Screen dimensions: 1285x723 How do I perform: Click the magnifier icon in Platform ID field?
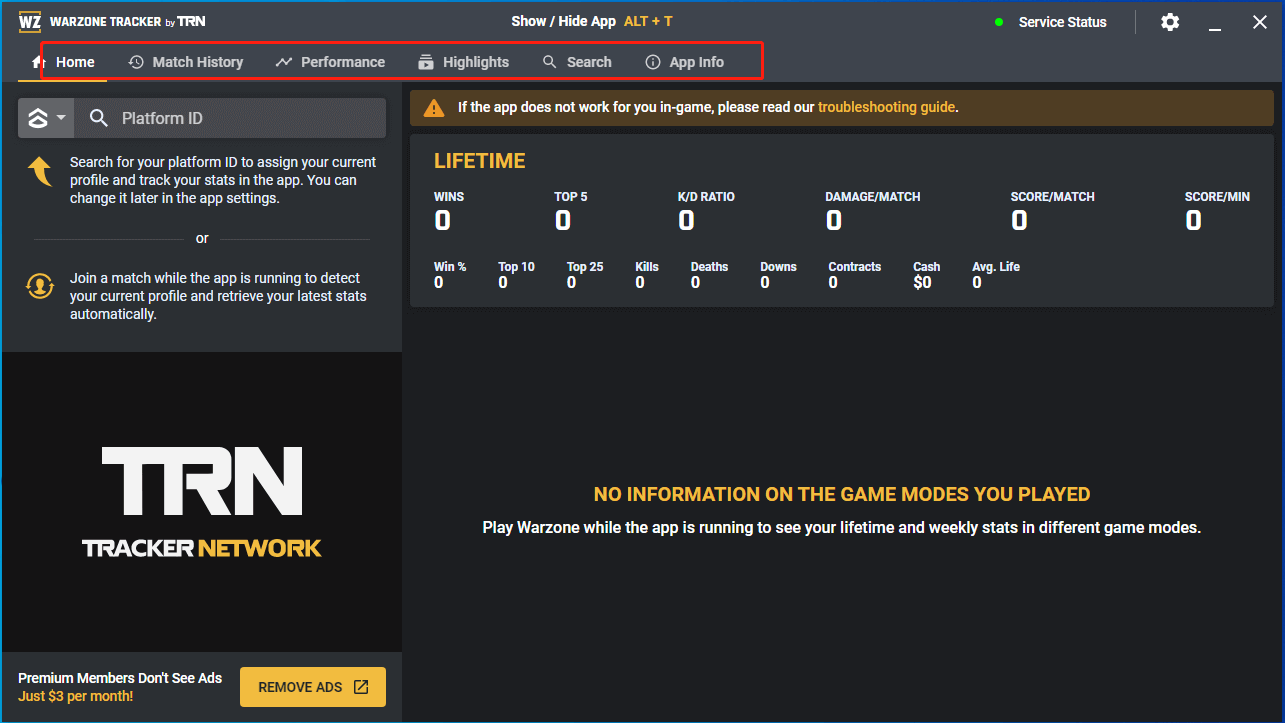click(99, 118)
